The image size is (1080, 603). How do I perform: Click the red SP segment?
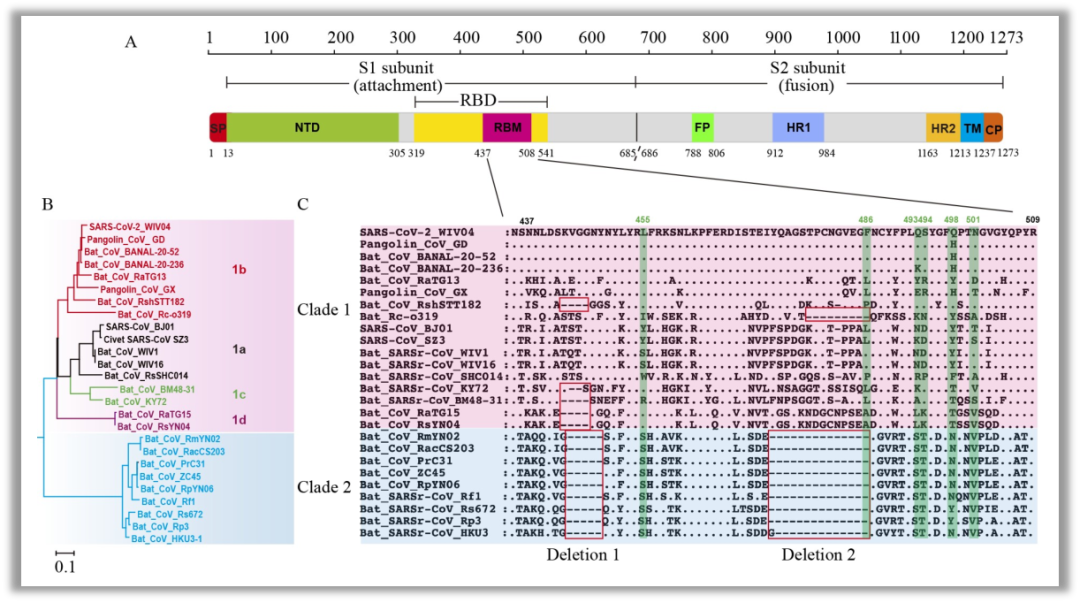(x=217, y=128)
